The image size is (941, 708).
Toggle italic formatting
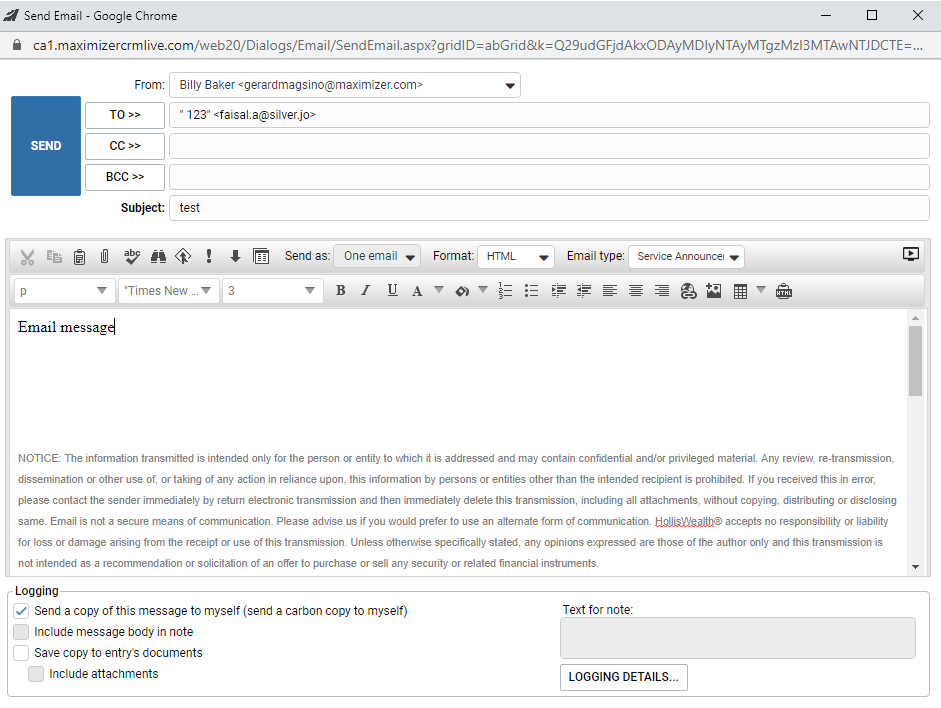tap(365, 291)
